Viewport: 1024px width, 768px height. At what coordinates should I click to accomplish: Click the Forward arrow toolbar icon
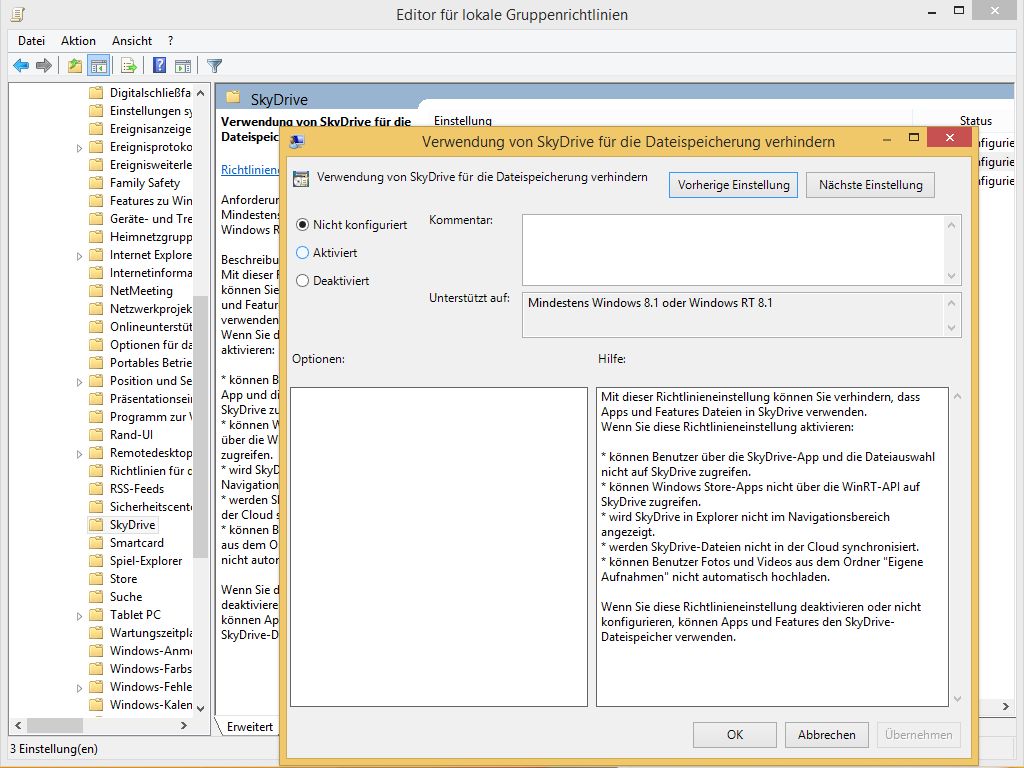(44, 65)
